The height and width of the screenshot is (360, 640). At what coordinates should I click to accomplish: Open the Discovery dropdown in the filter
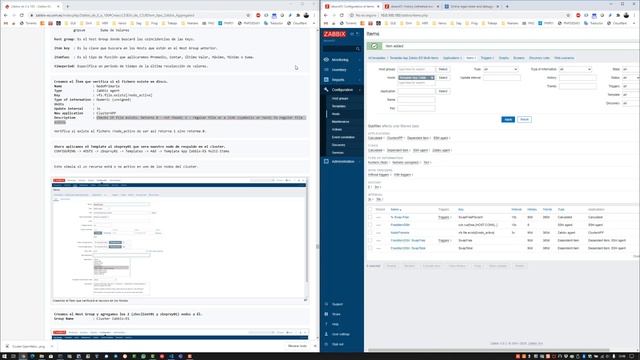(x=631, y=103)
